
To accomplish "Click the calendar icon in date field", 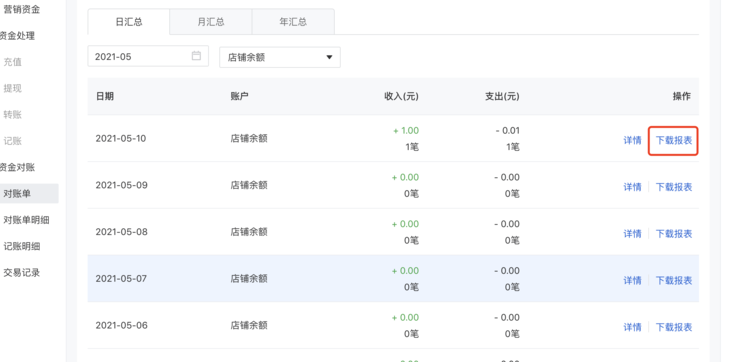I will coord(196,56).
